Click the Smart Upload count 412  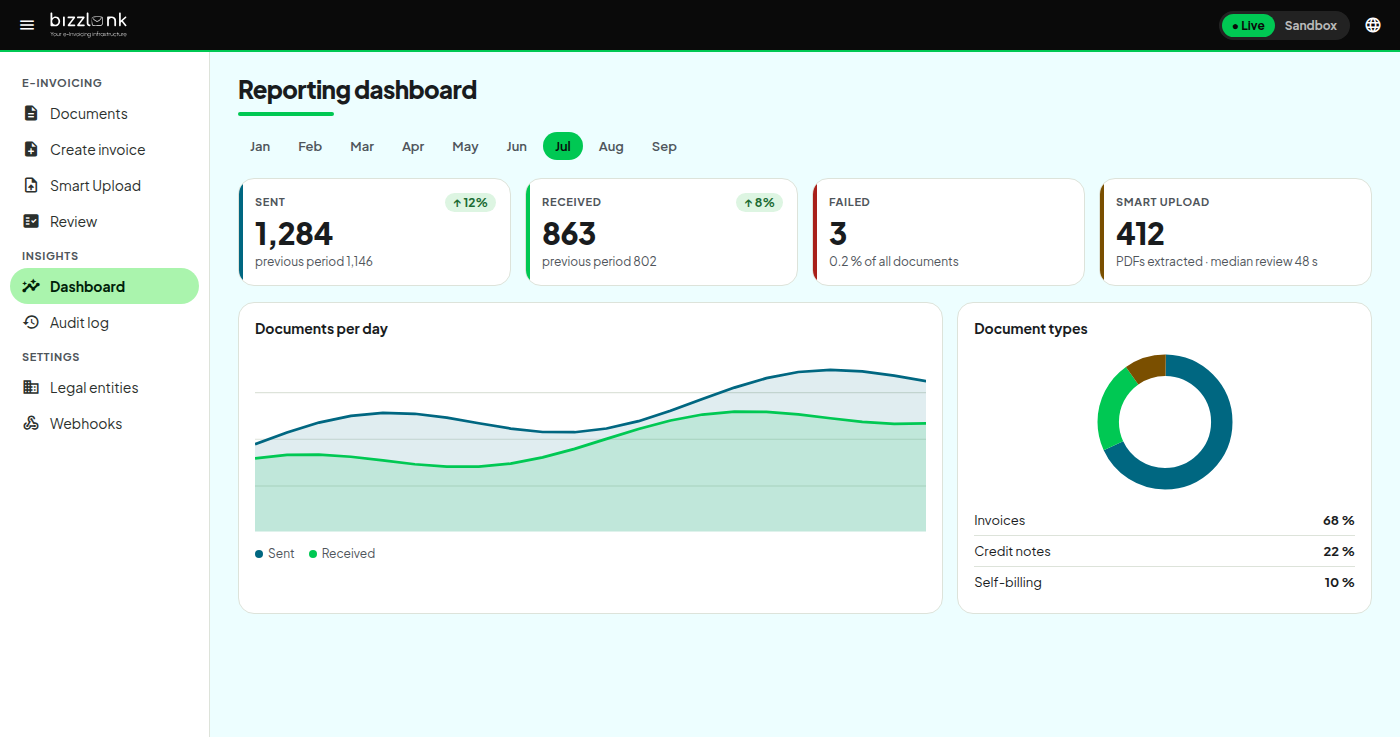(1140, 234)
